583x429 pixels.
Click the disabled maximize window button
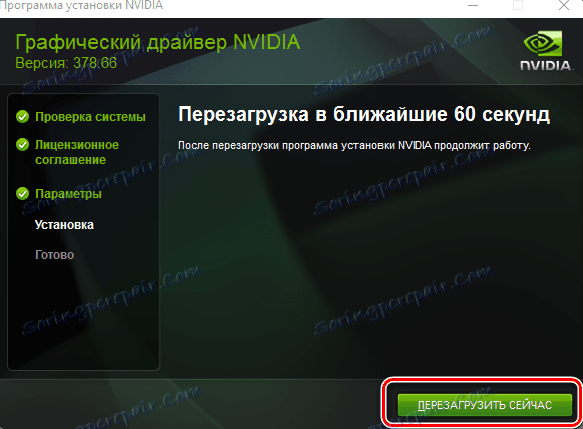[x=518, y=5]
